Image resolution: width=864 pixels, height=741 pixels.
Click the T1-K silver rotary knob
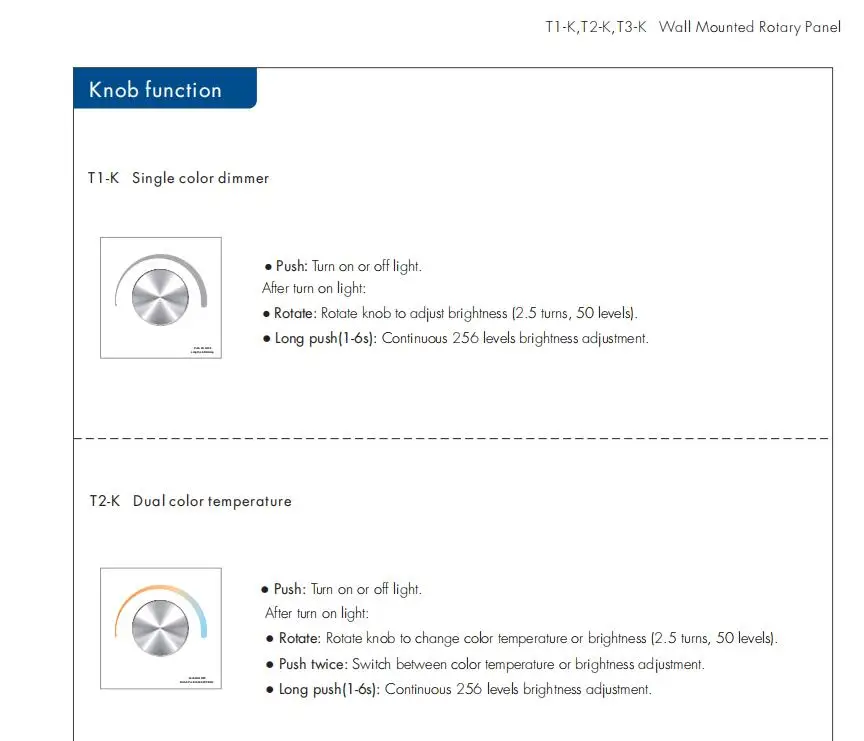coord(160,298)
